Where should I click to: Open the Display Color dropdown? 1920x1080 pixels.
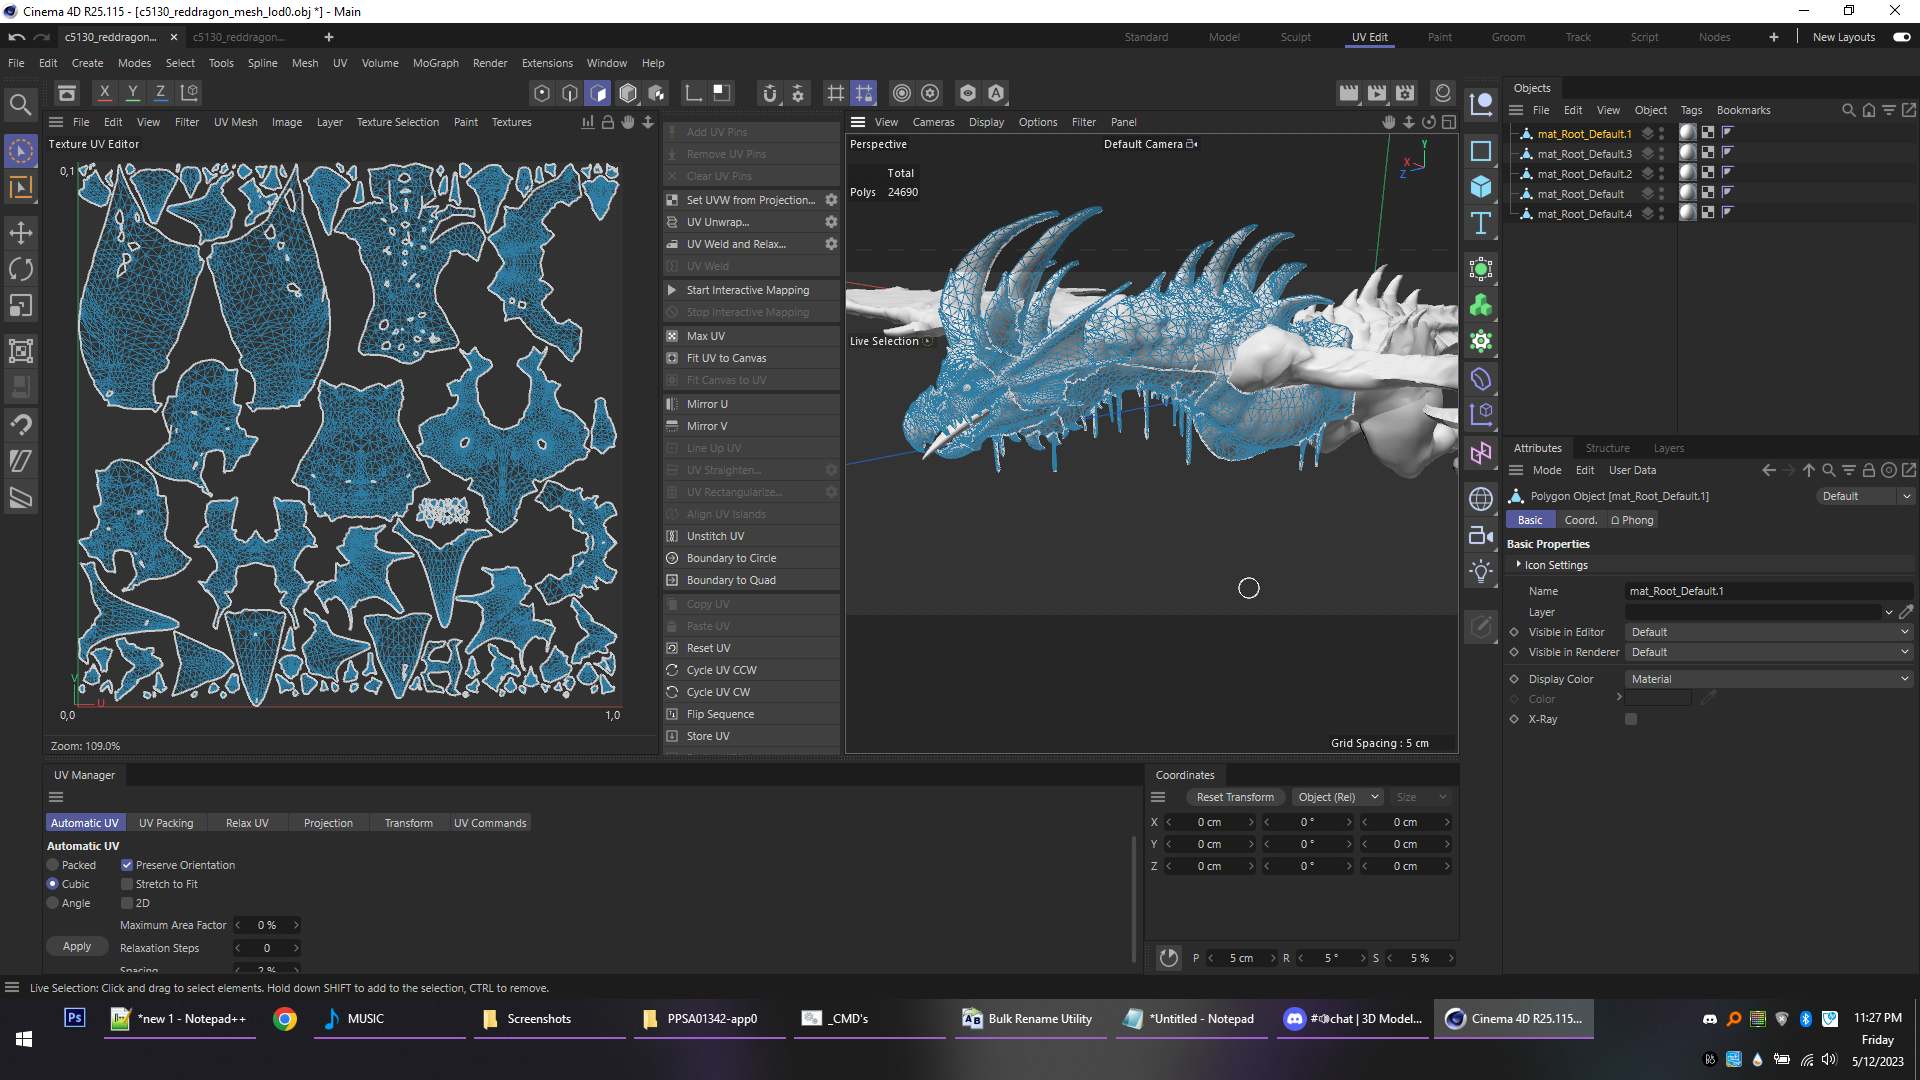1769,679
